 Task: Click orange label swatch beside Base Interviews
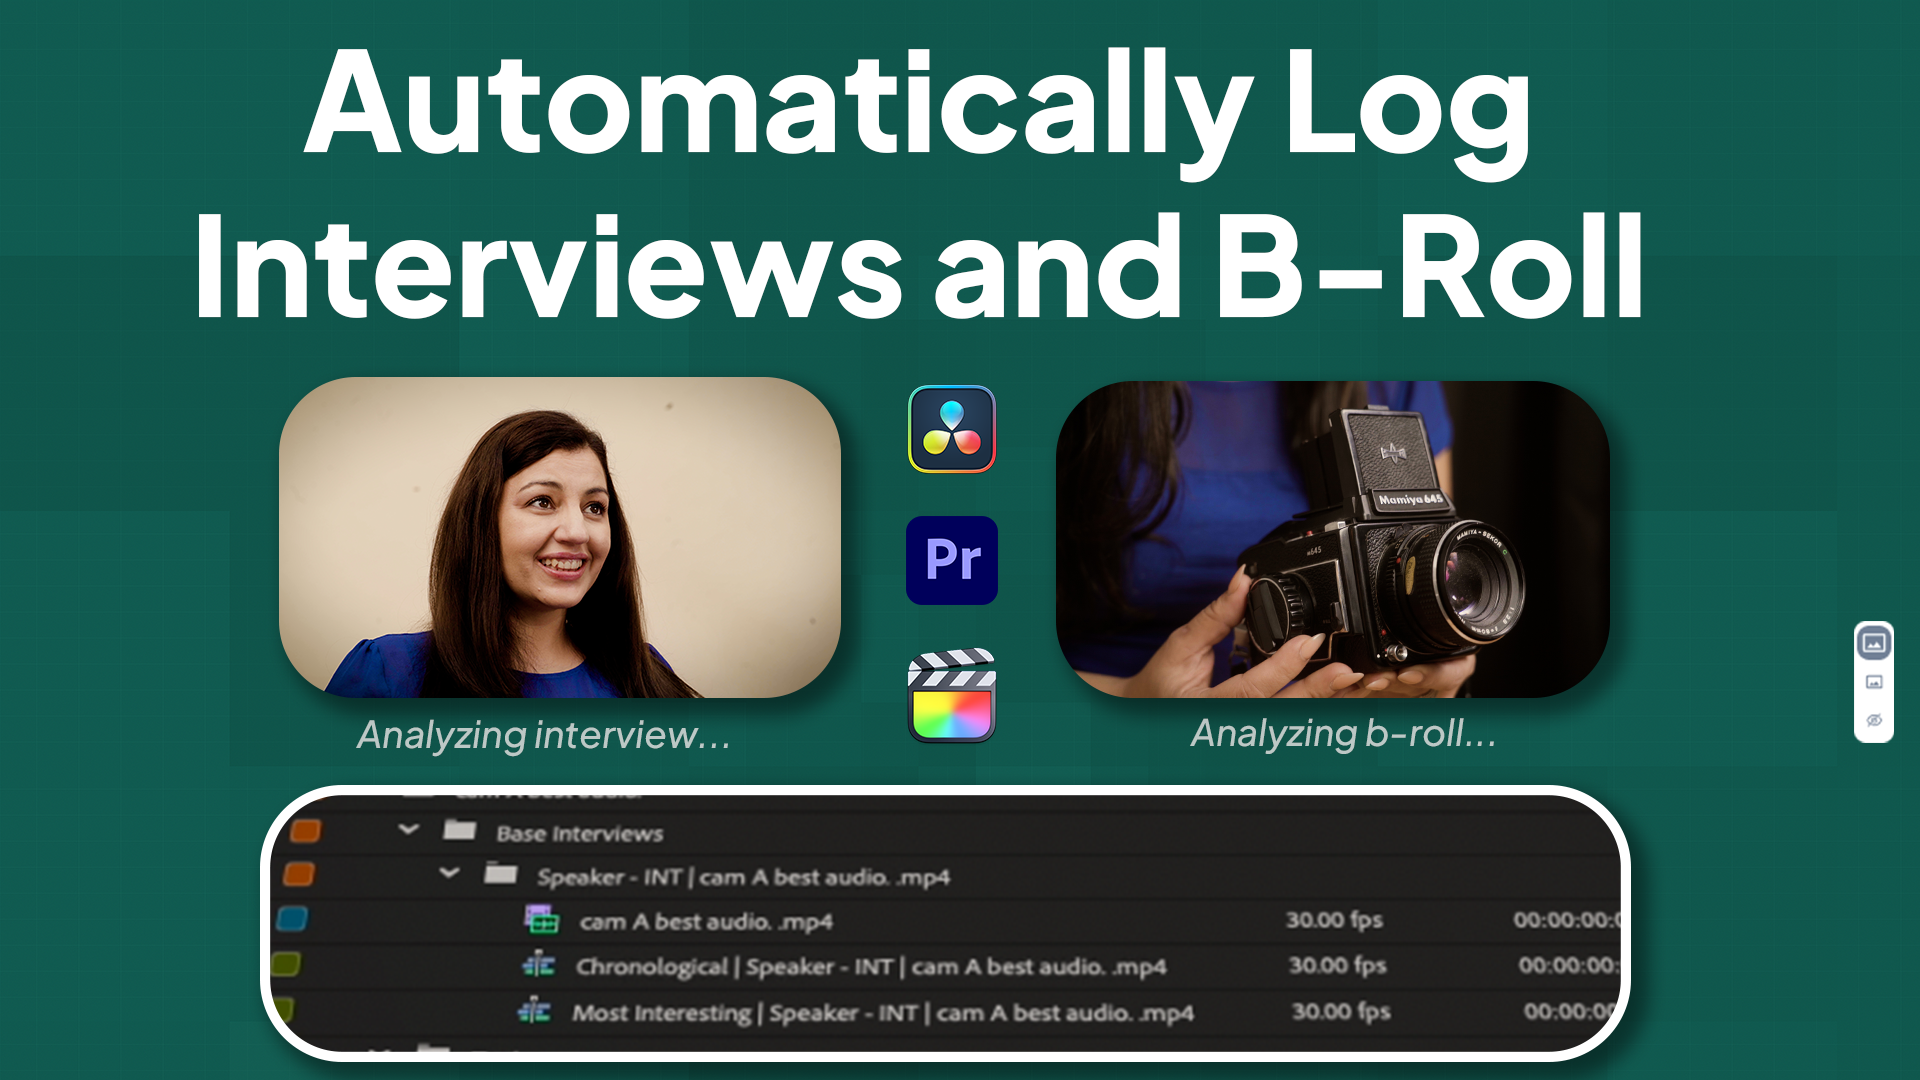(x=305, y=831)
